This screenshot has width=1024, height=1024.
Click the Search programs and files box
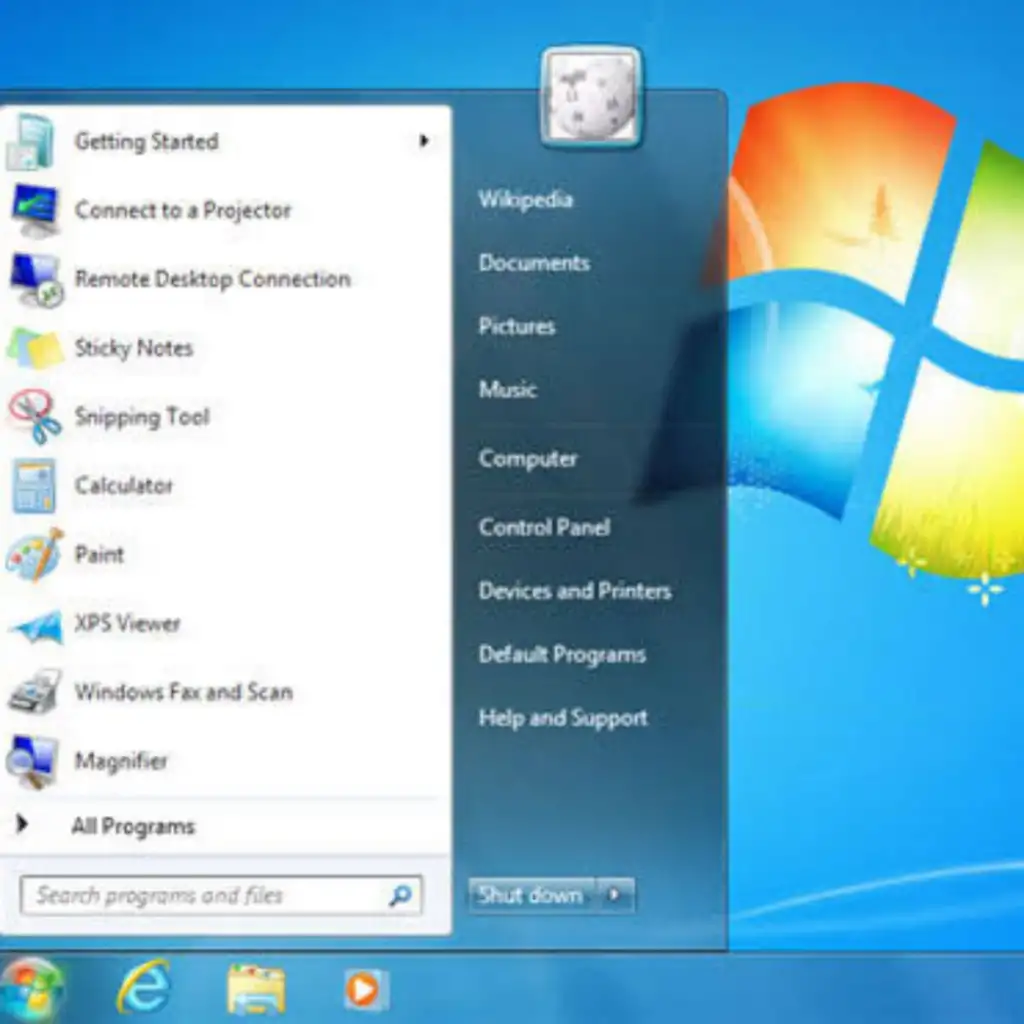coord(205,895)
